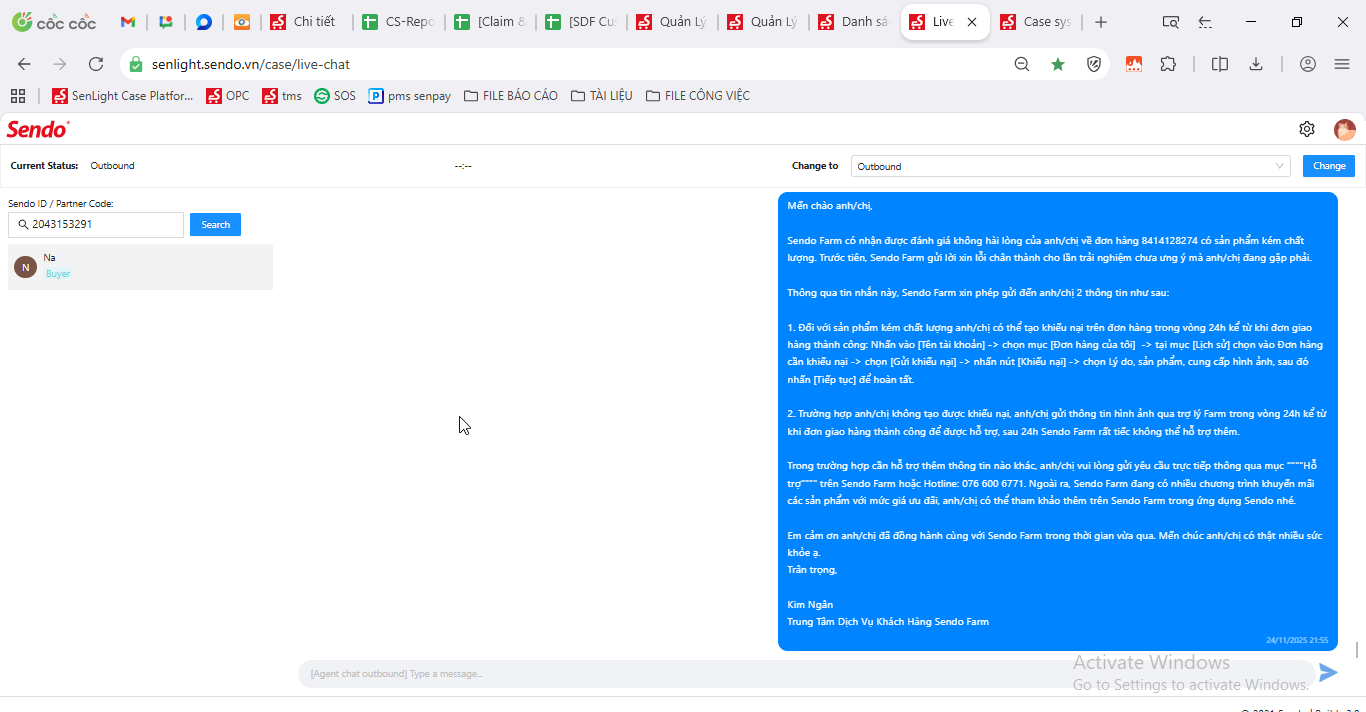
Task: Click the Change button
Action: pyautogui.click(x=1329, y=166)
